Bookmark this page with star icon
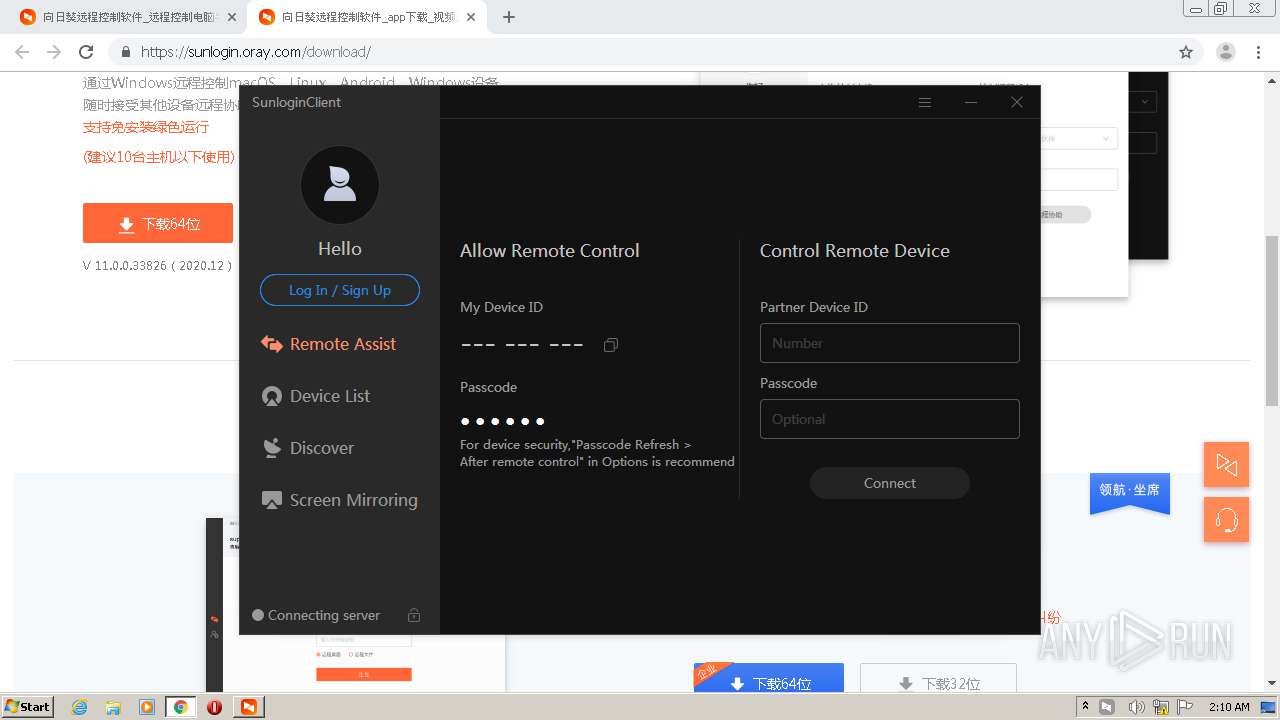The width and height of the screenshot is (1280, 720). (x=1186, y=52)
